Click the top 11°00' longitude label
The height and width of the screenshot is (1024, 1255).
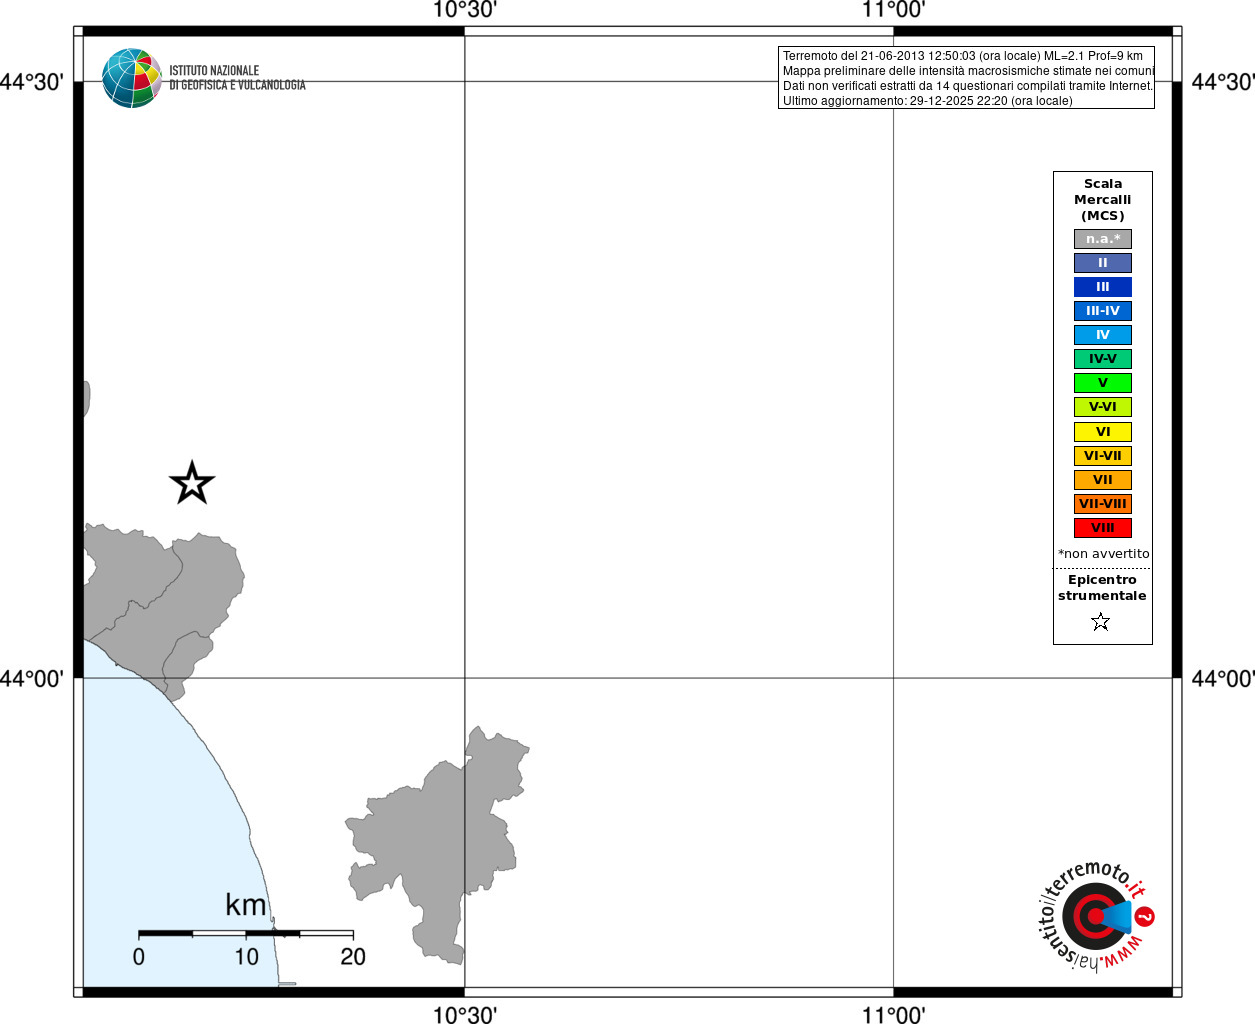(893, 10)
